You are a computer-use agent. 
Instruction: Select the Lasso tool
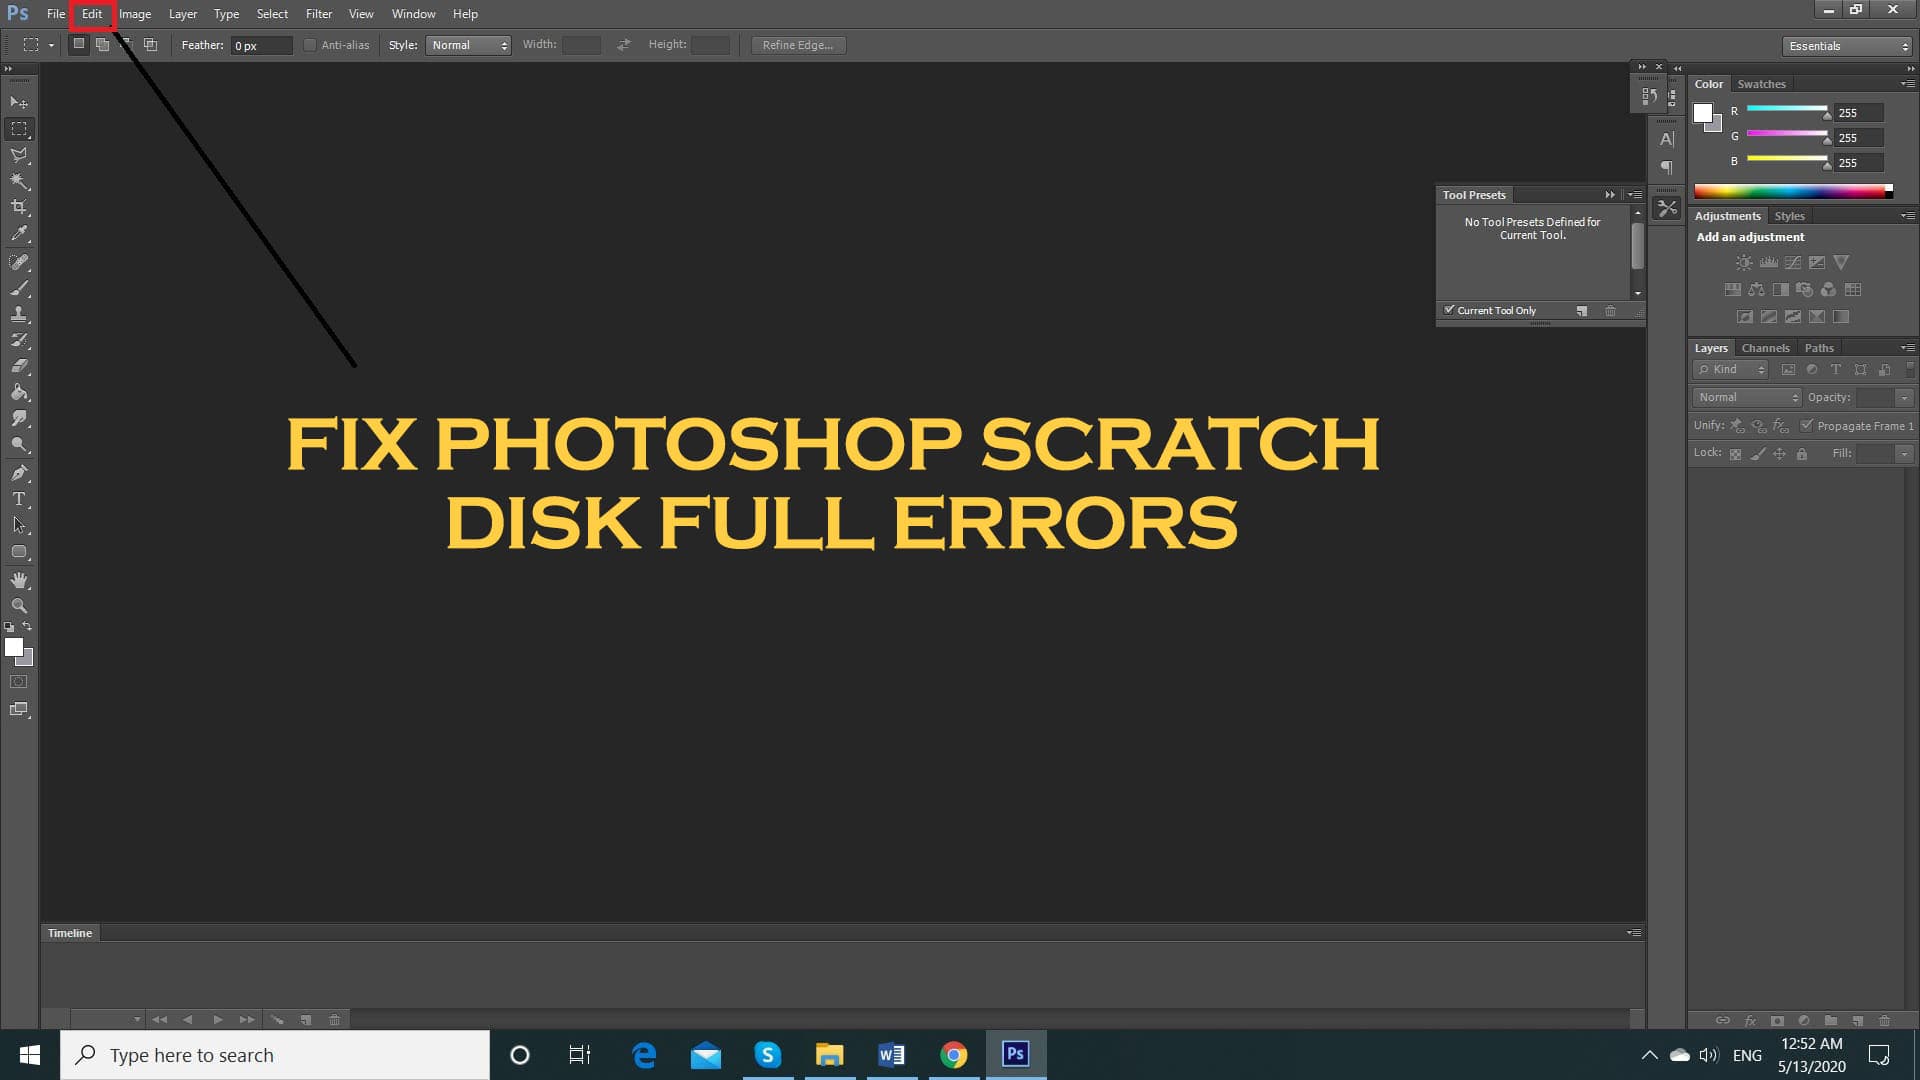click(19, 155)
